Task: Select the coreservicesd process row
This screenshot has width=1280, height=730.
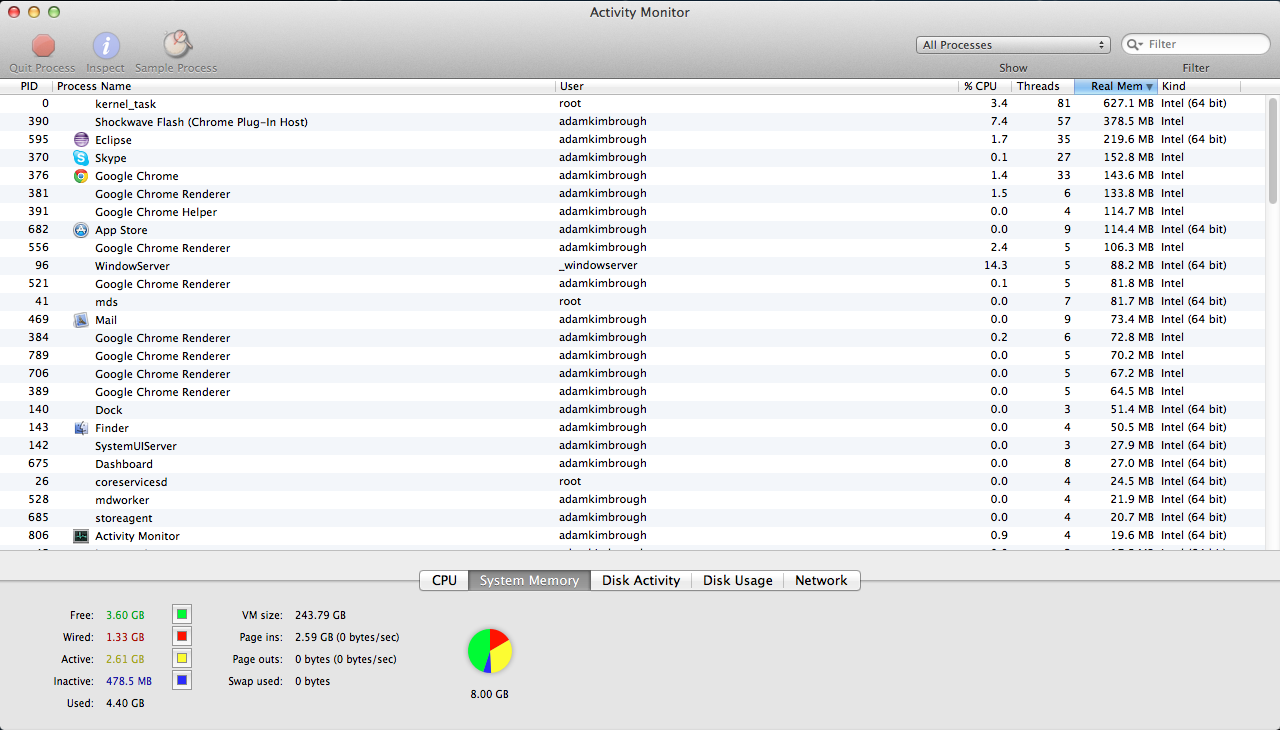Action: tap(640, 482)
